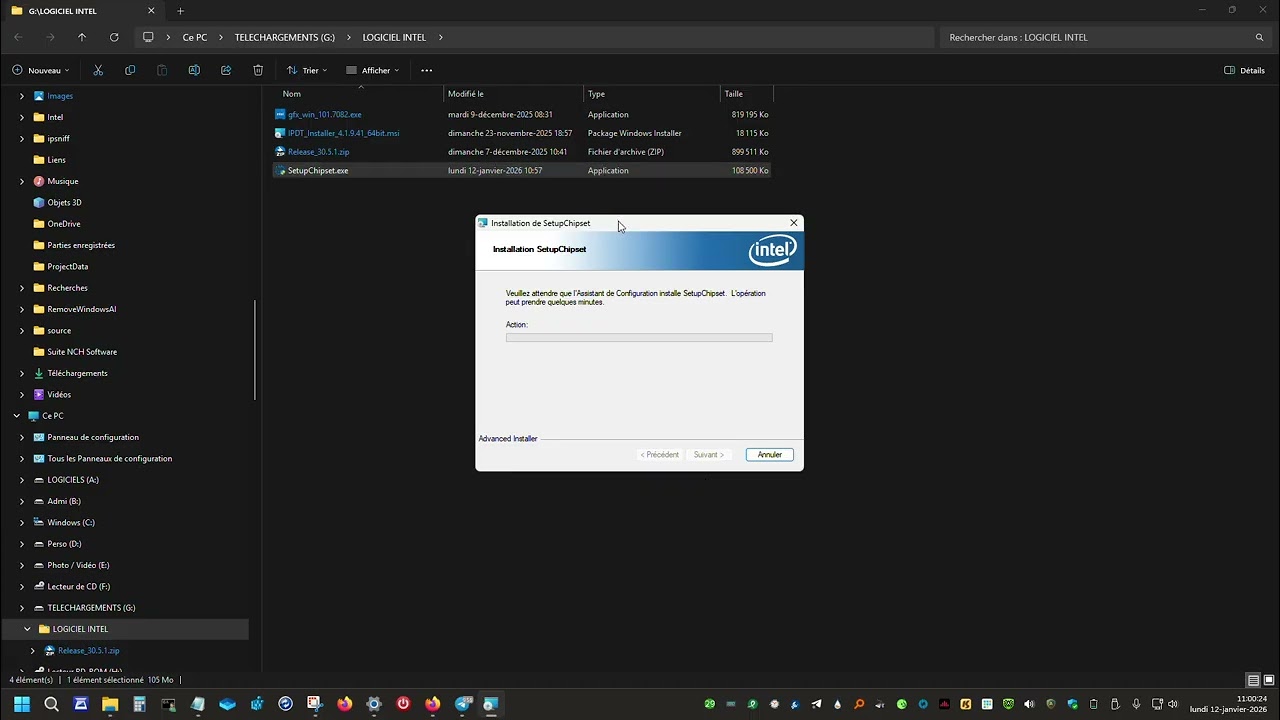Viewport: 1280px width, 720px height.
Task: Click the Delete trash icon in toolbar
Action: tap(258, 70)
